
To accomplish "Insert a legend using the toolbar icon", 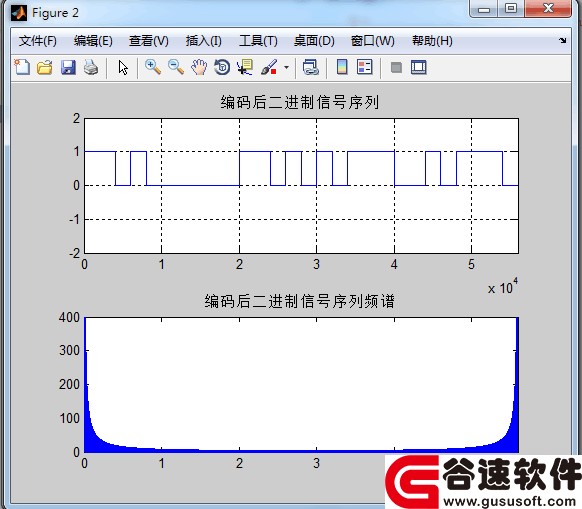I will [364, 68].
